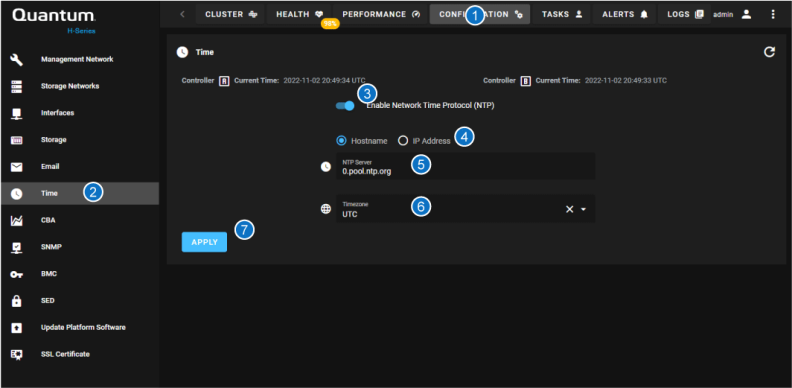Image resolution: width=792 pixels, height=388 pixels.
Task: Click the CBA chart icon
Action: [17, 221]
